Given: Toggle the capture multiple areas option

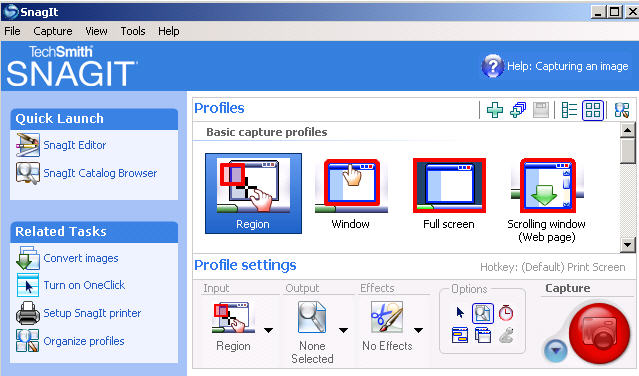Looking at the screenshot, I should point(460,336).
